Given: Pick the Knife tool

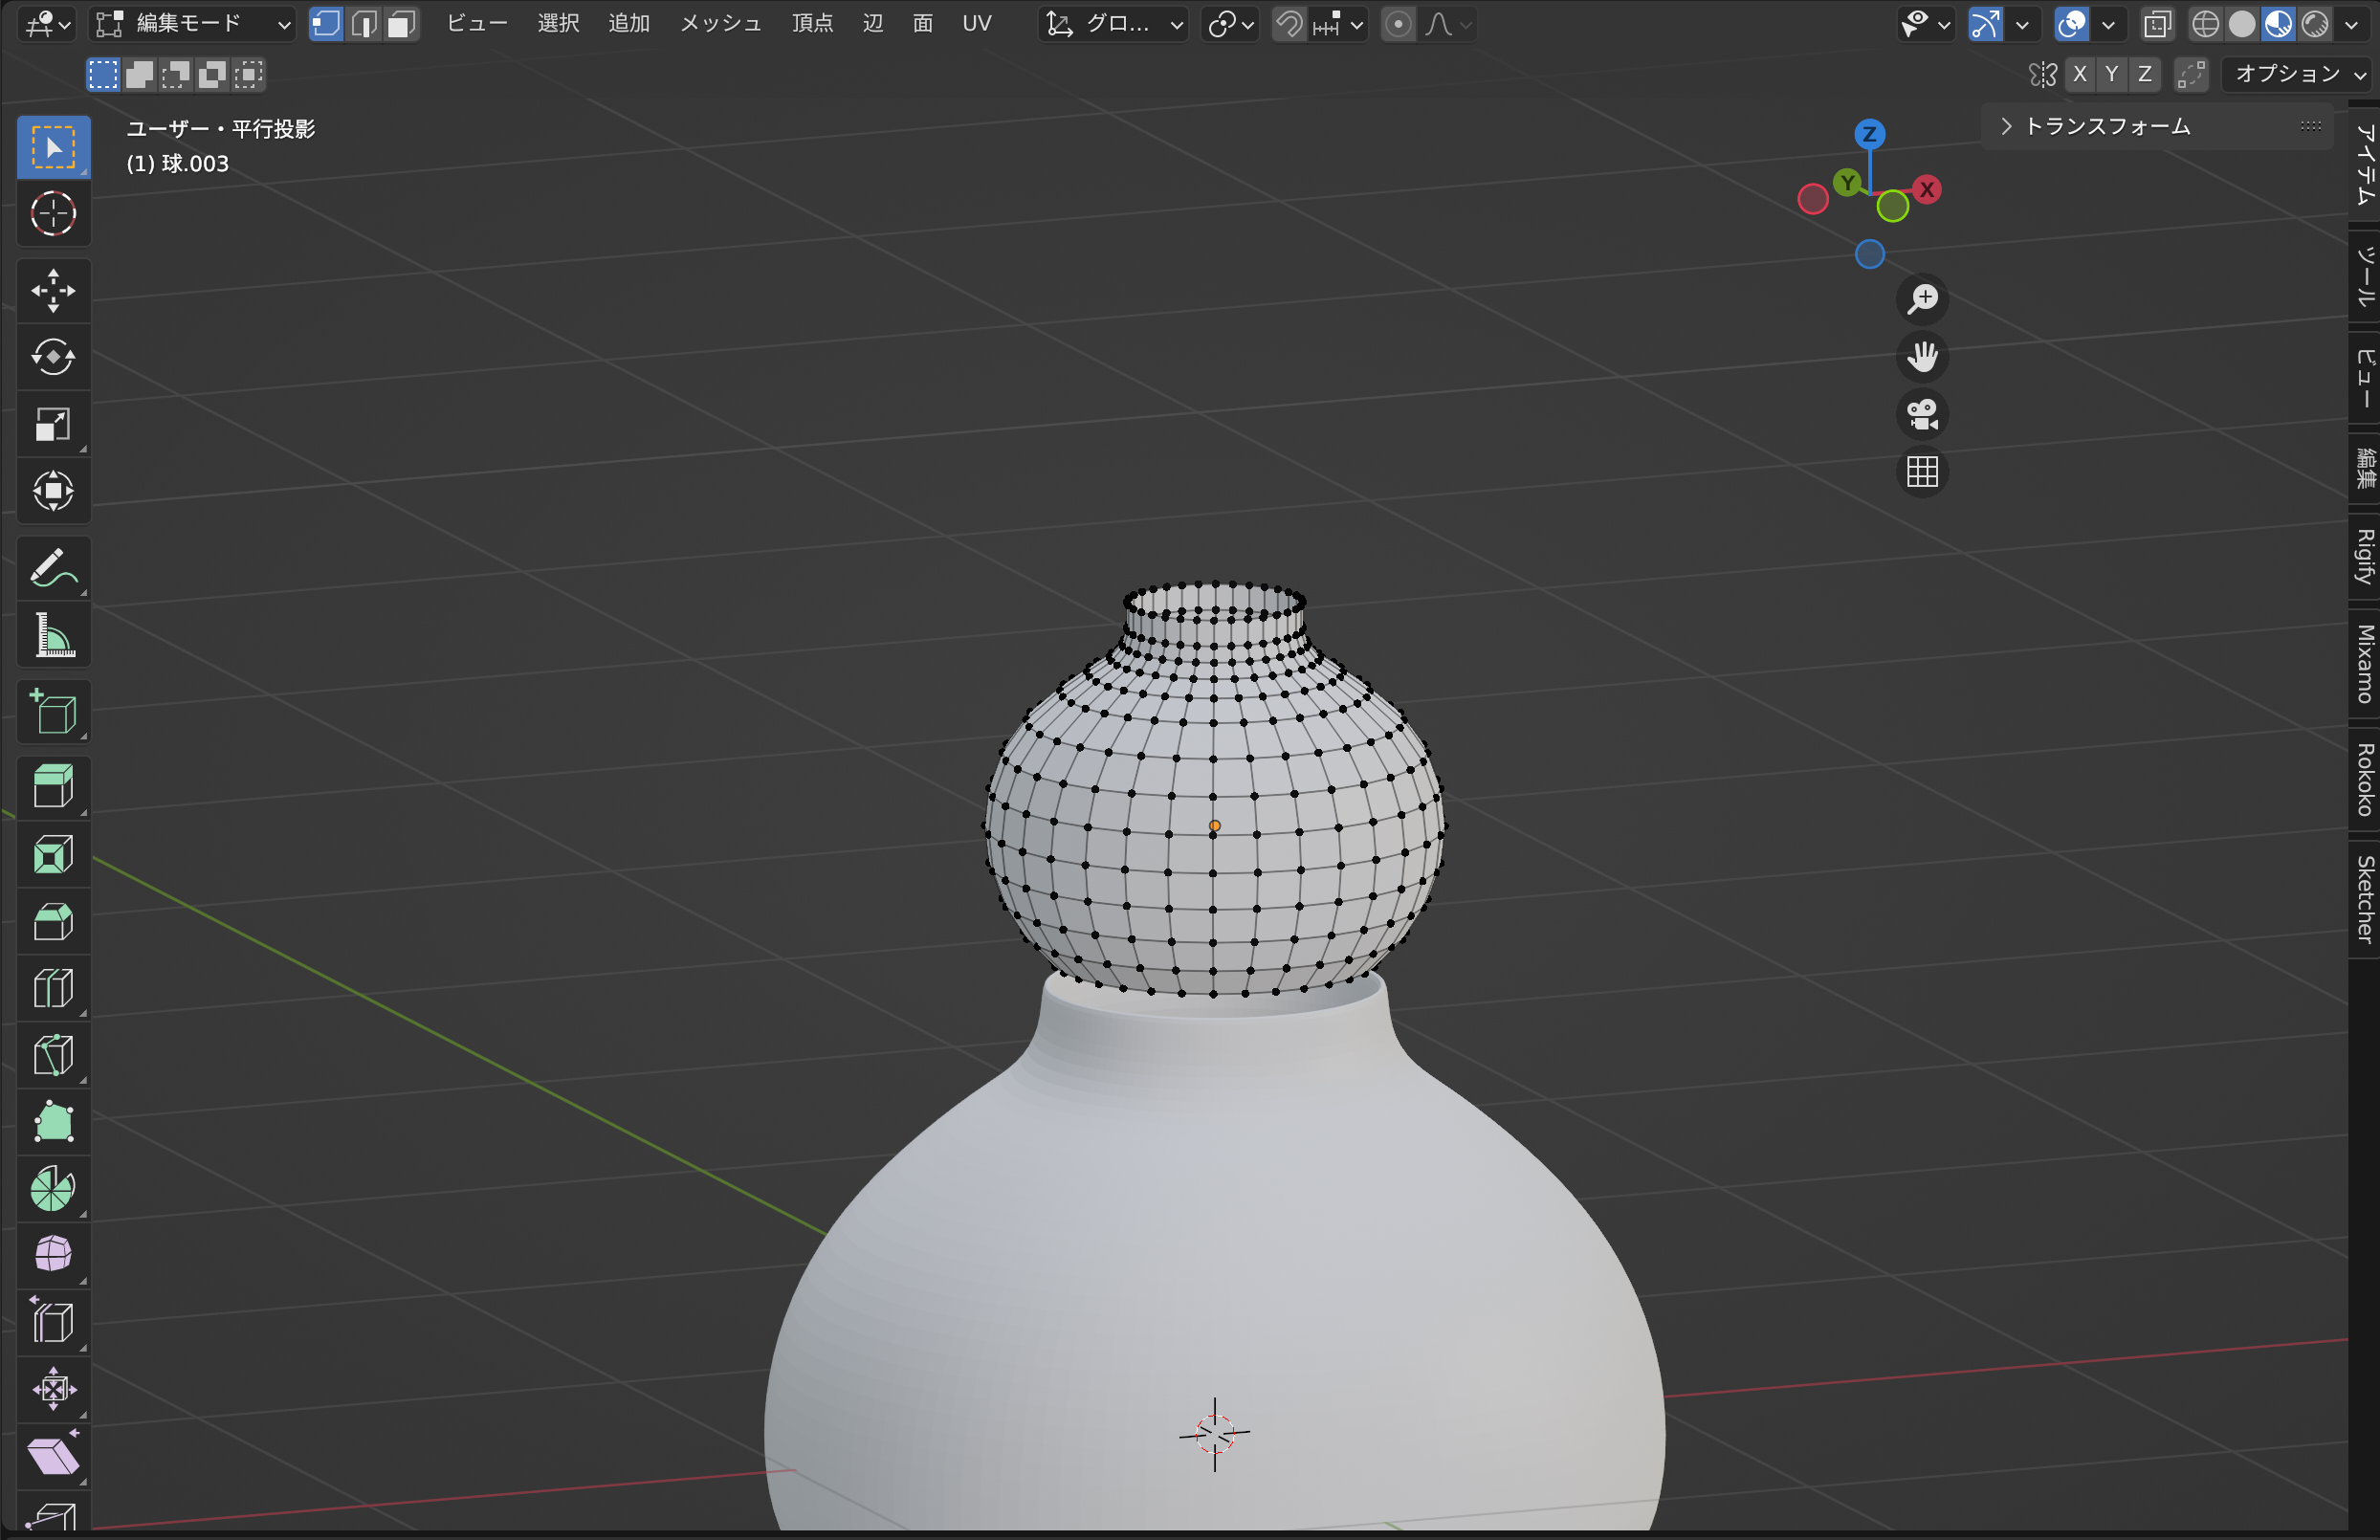Looking at the screenshot, I should tap(53, 1055).
